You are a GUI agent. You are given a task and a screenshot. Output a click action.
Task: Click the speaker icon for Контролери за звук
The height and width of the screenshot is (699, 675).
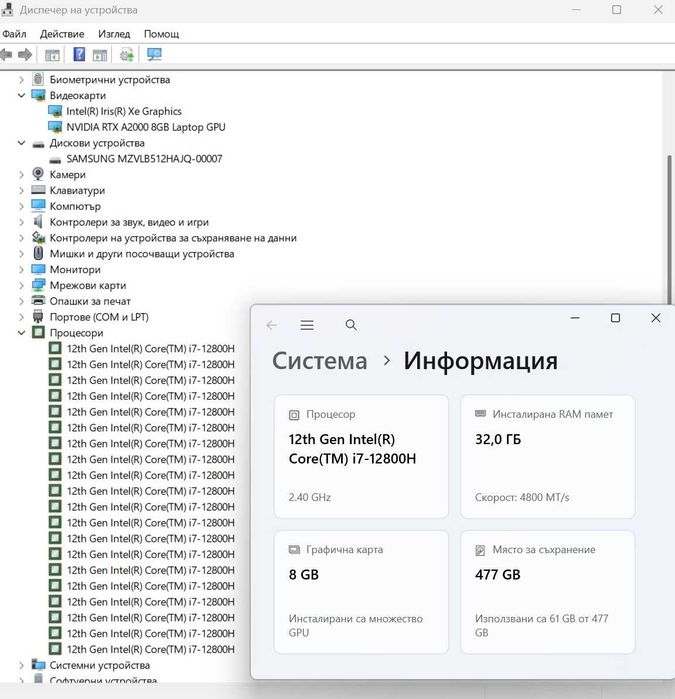[38, 222]
